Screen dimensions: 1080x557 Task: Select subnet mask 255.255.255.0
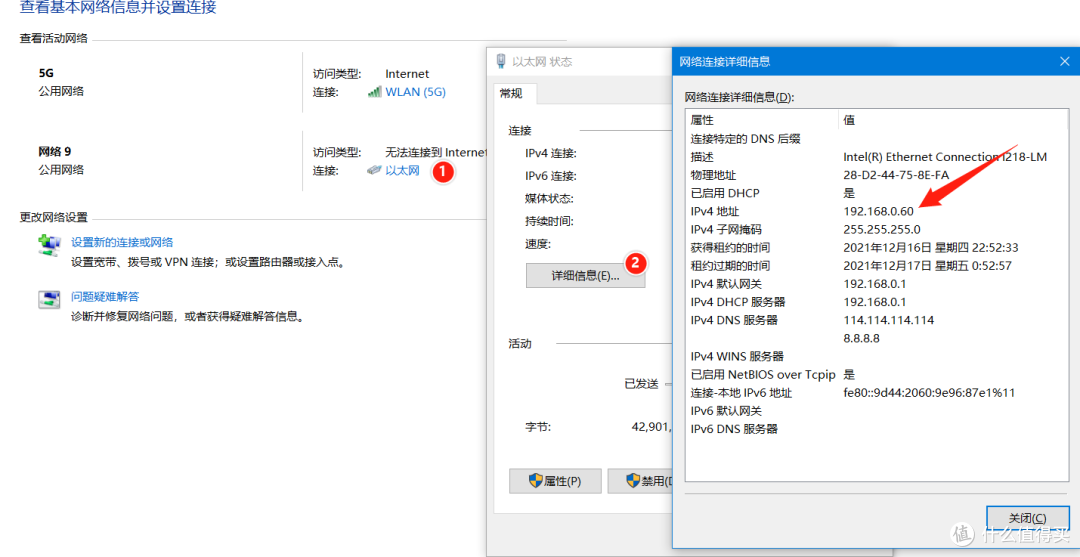click(882, 229)
